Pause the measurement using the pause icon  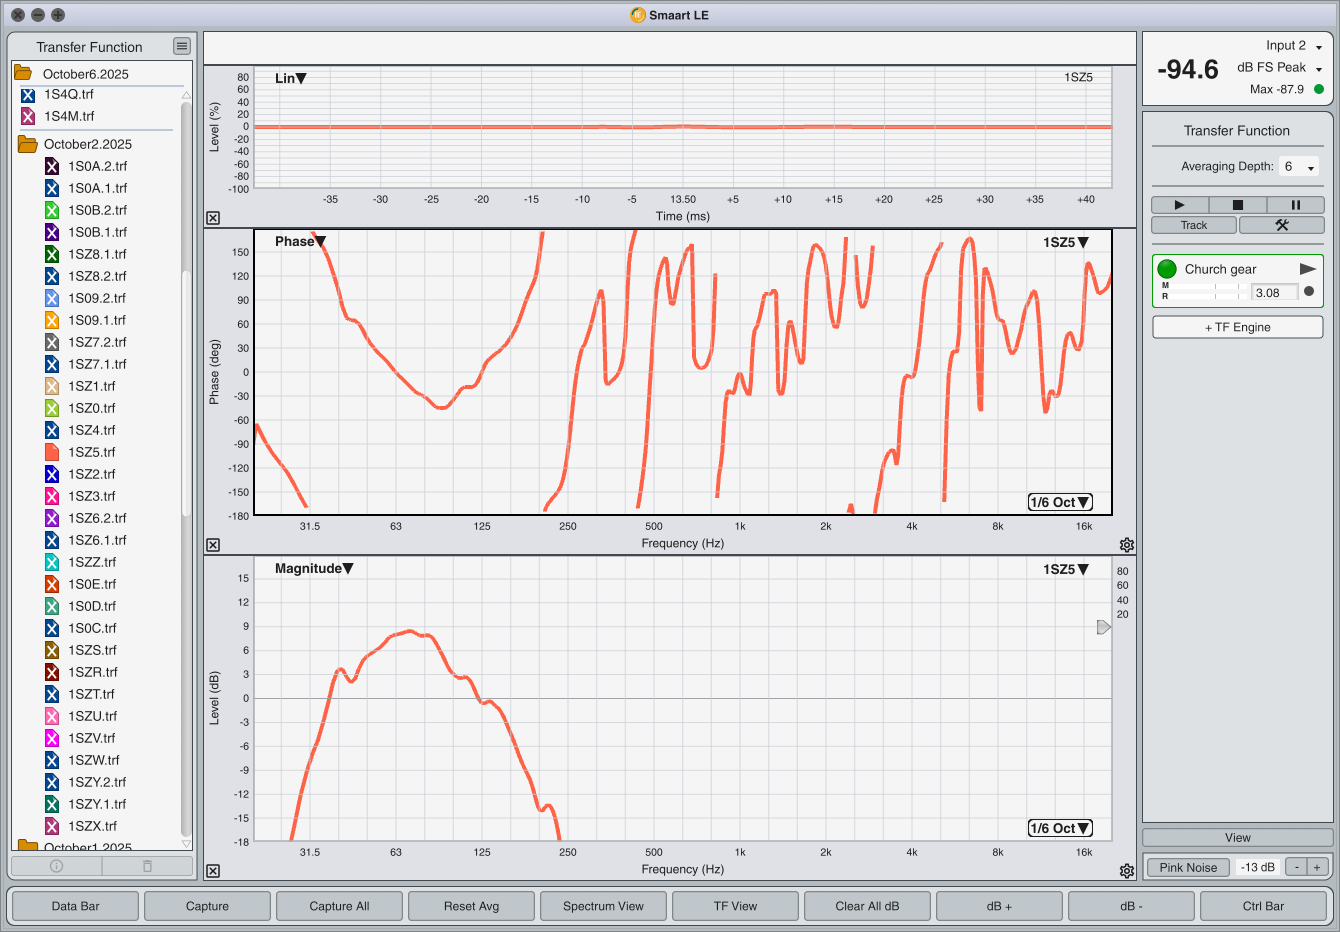point(1295,205)
